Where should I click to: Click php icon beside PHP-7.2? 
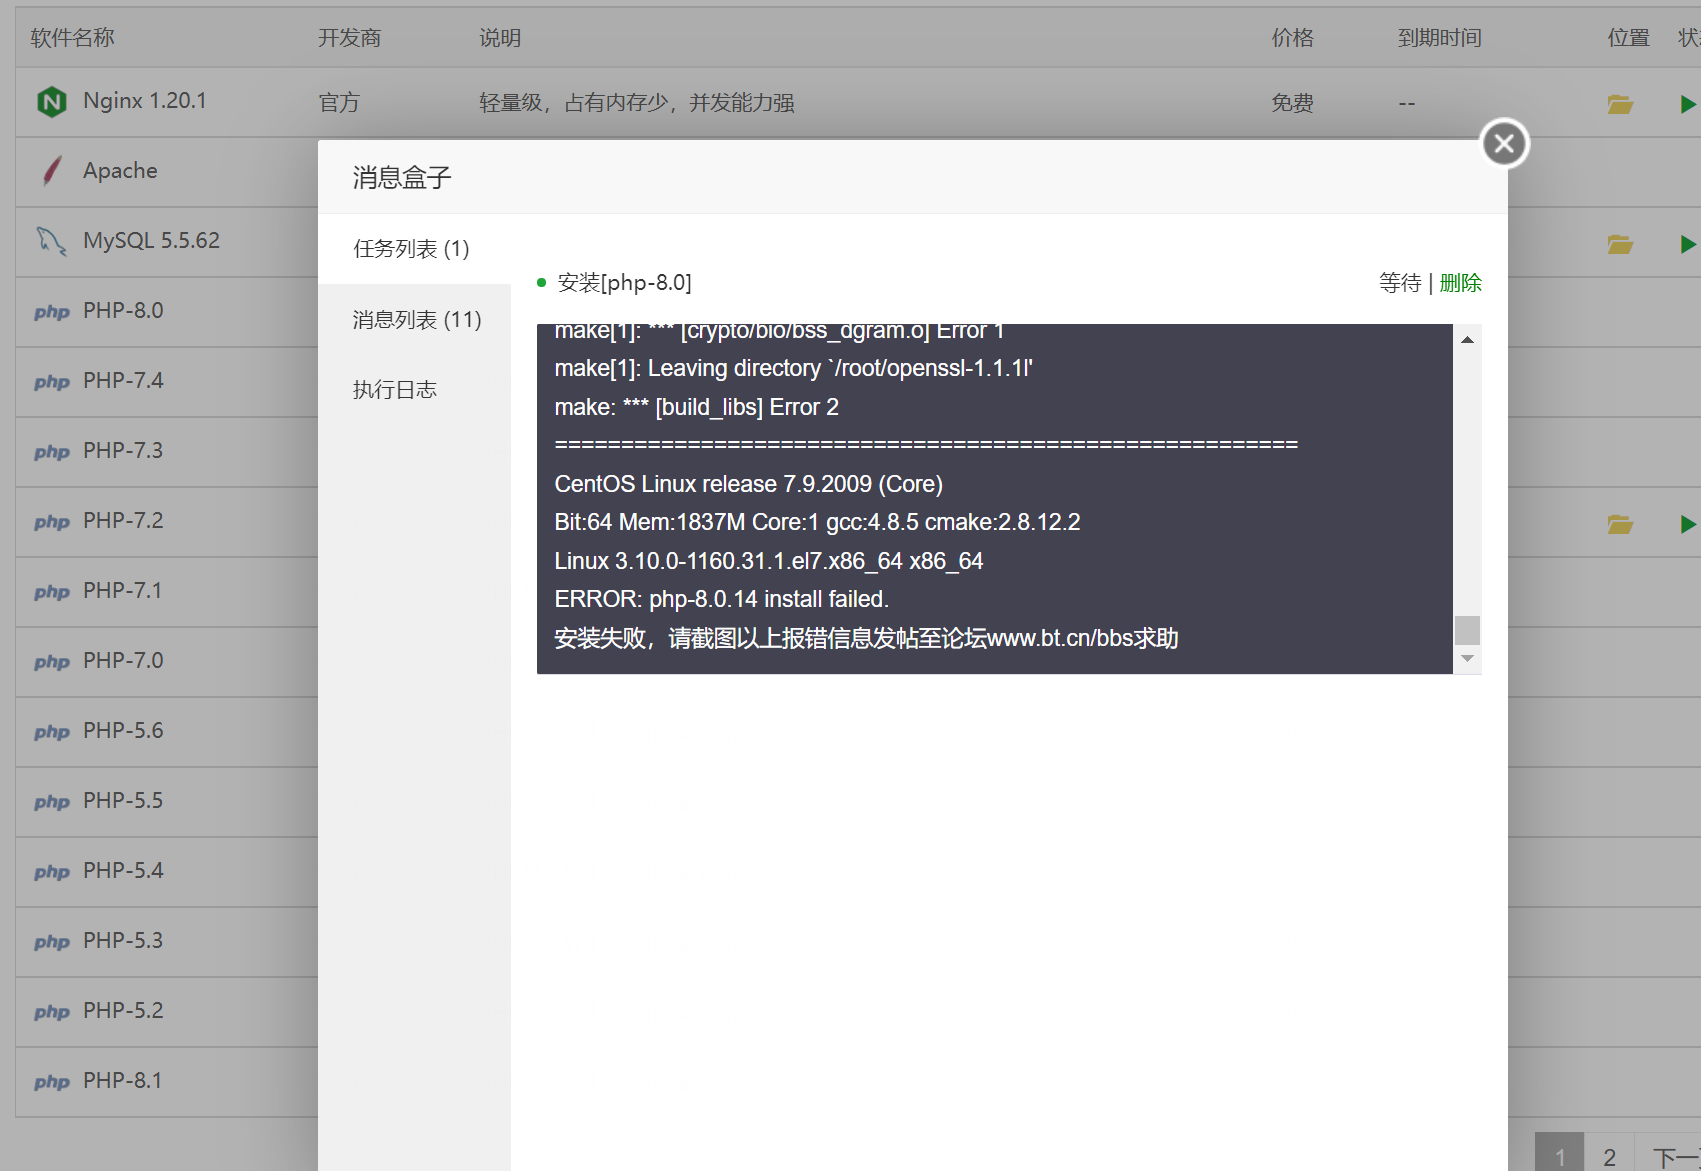click(52, 523)
